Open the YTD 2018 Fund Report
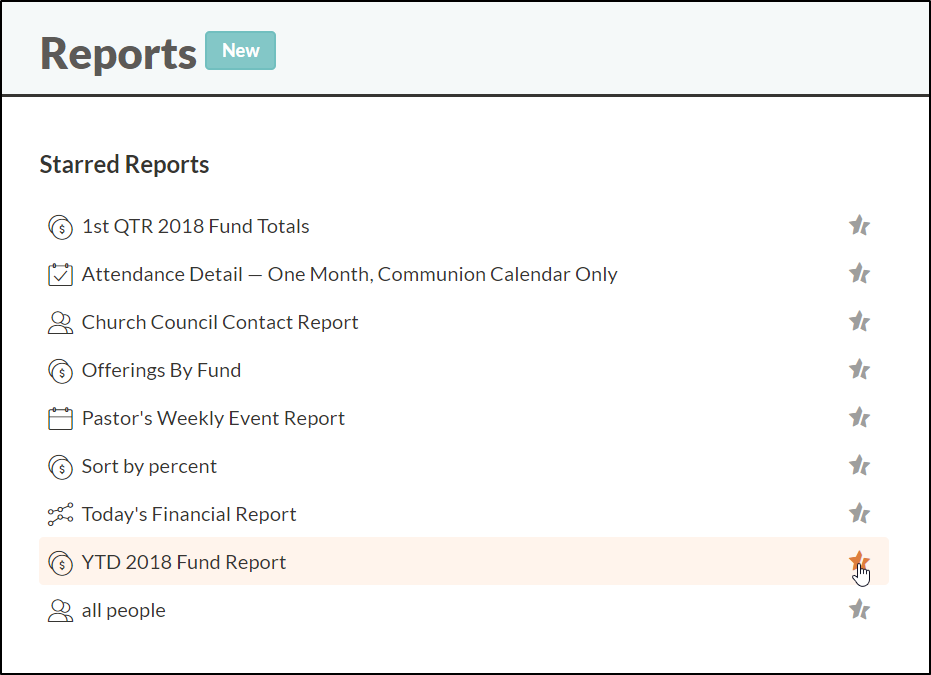 (183, 562)
